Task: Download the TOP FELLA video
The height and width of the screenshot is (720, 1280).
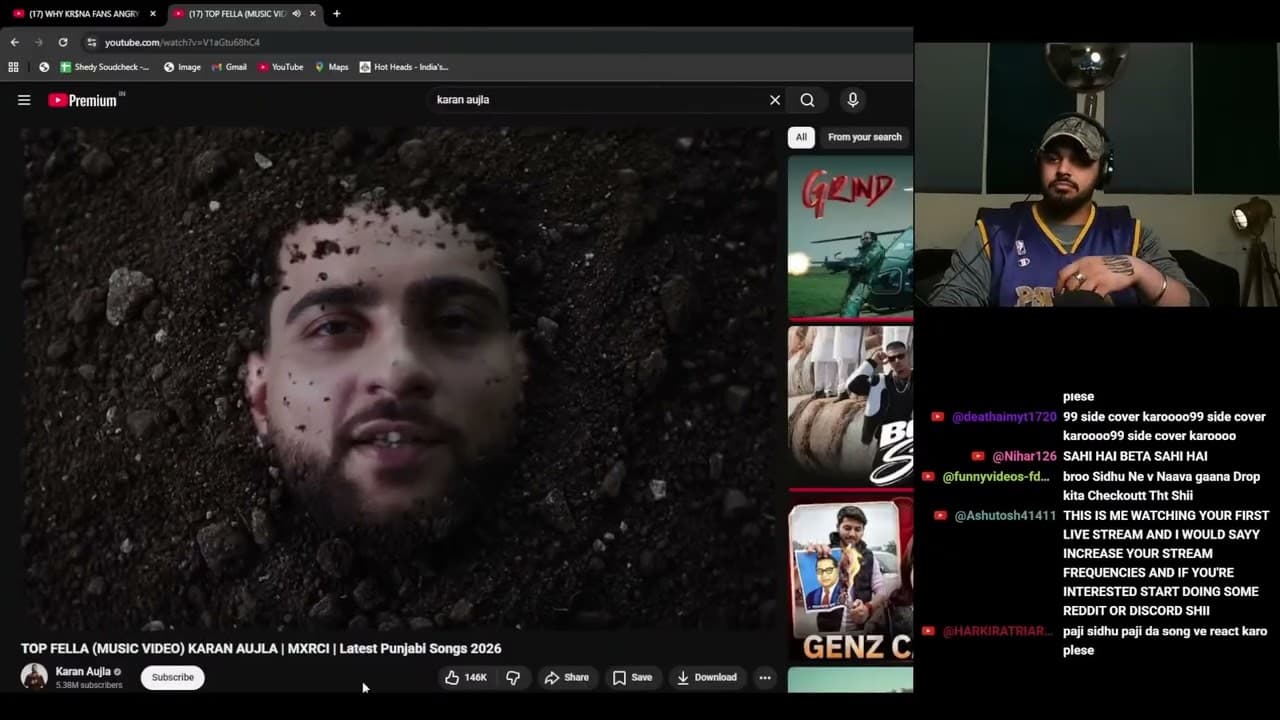Action: click(707, 677)
